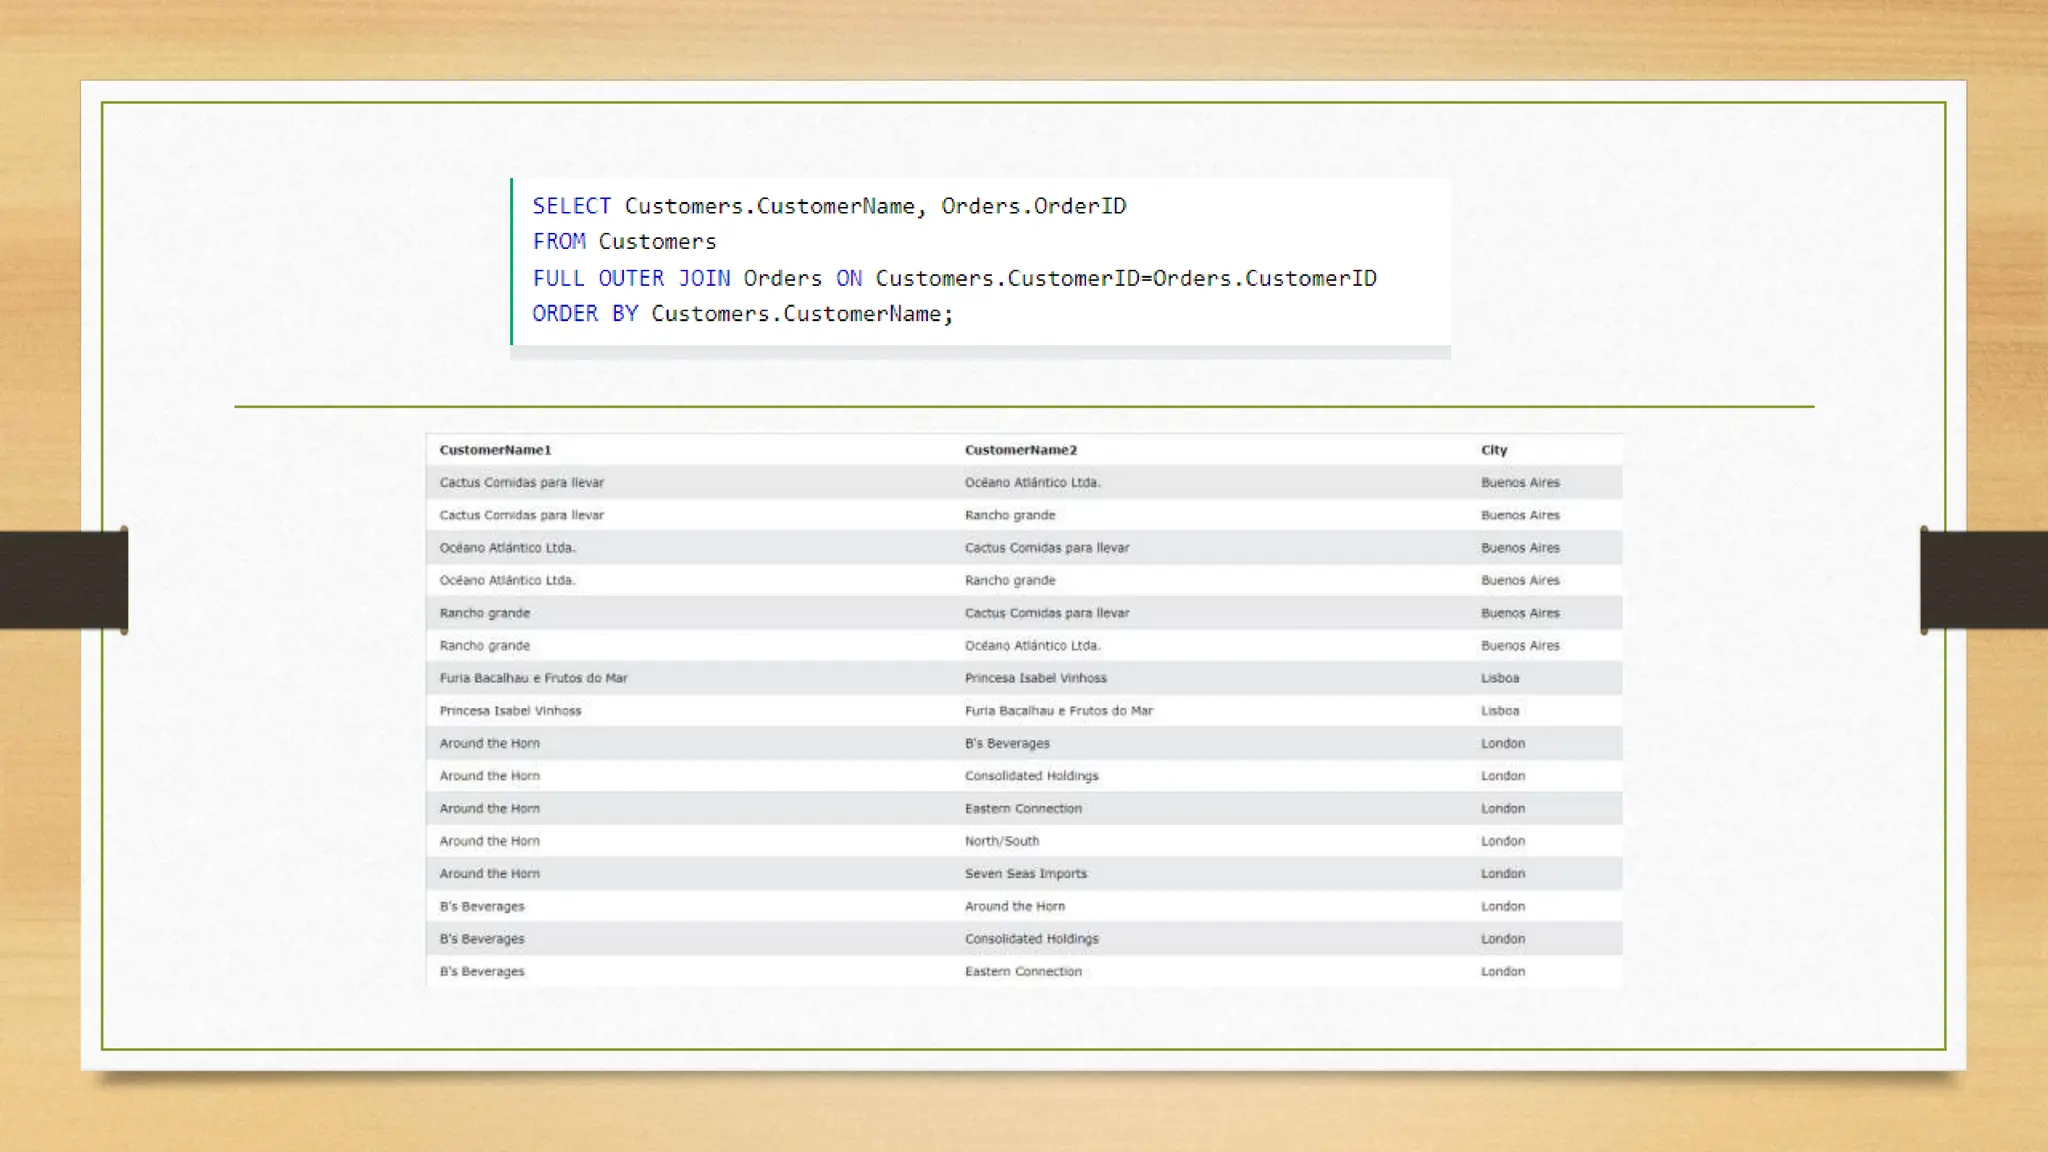This screenshot has width=2048, height=1152.
Task: Click the dark tab on left slide edge
Action: point(63,580)
